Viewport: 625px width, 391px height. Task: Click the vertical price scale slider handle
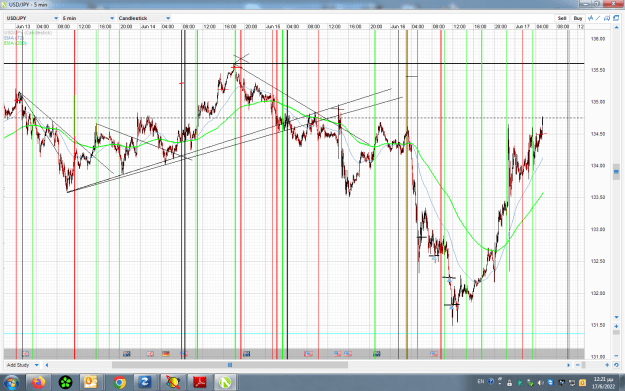click(x=616, y=172)
